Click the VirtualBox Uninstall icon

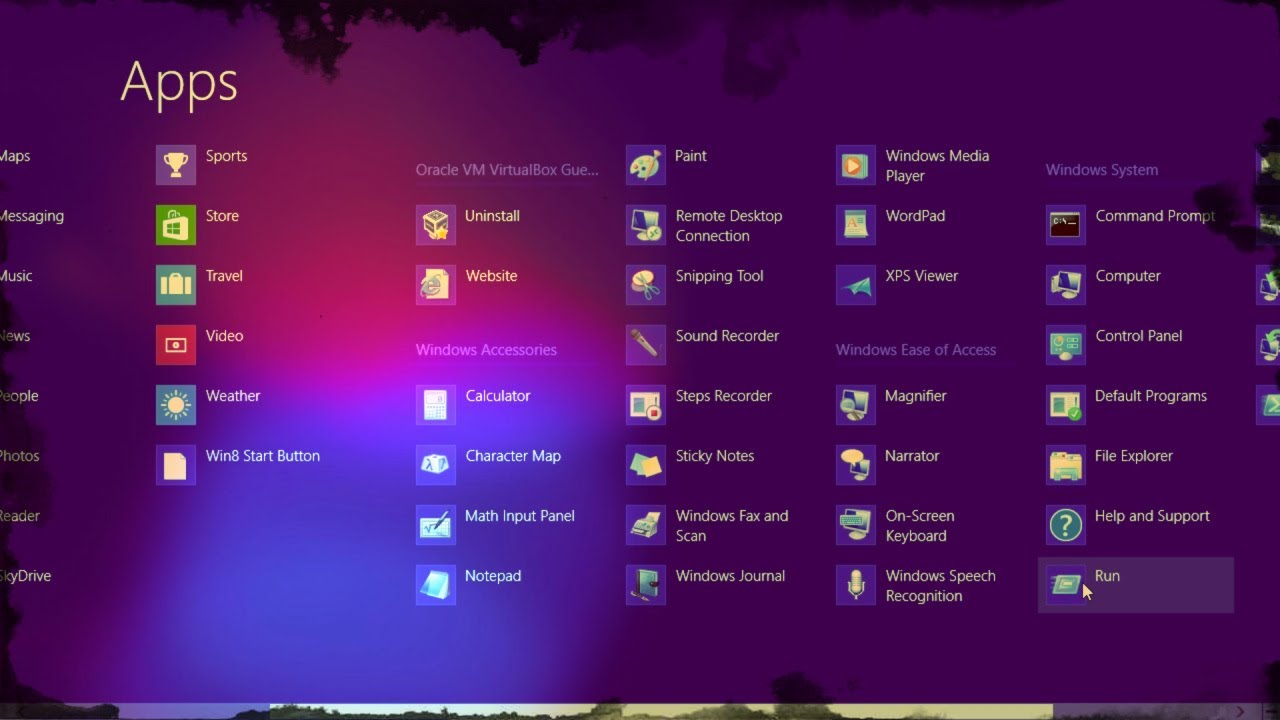[x=436, y=225]
